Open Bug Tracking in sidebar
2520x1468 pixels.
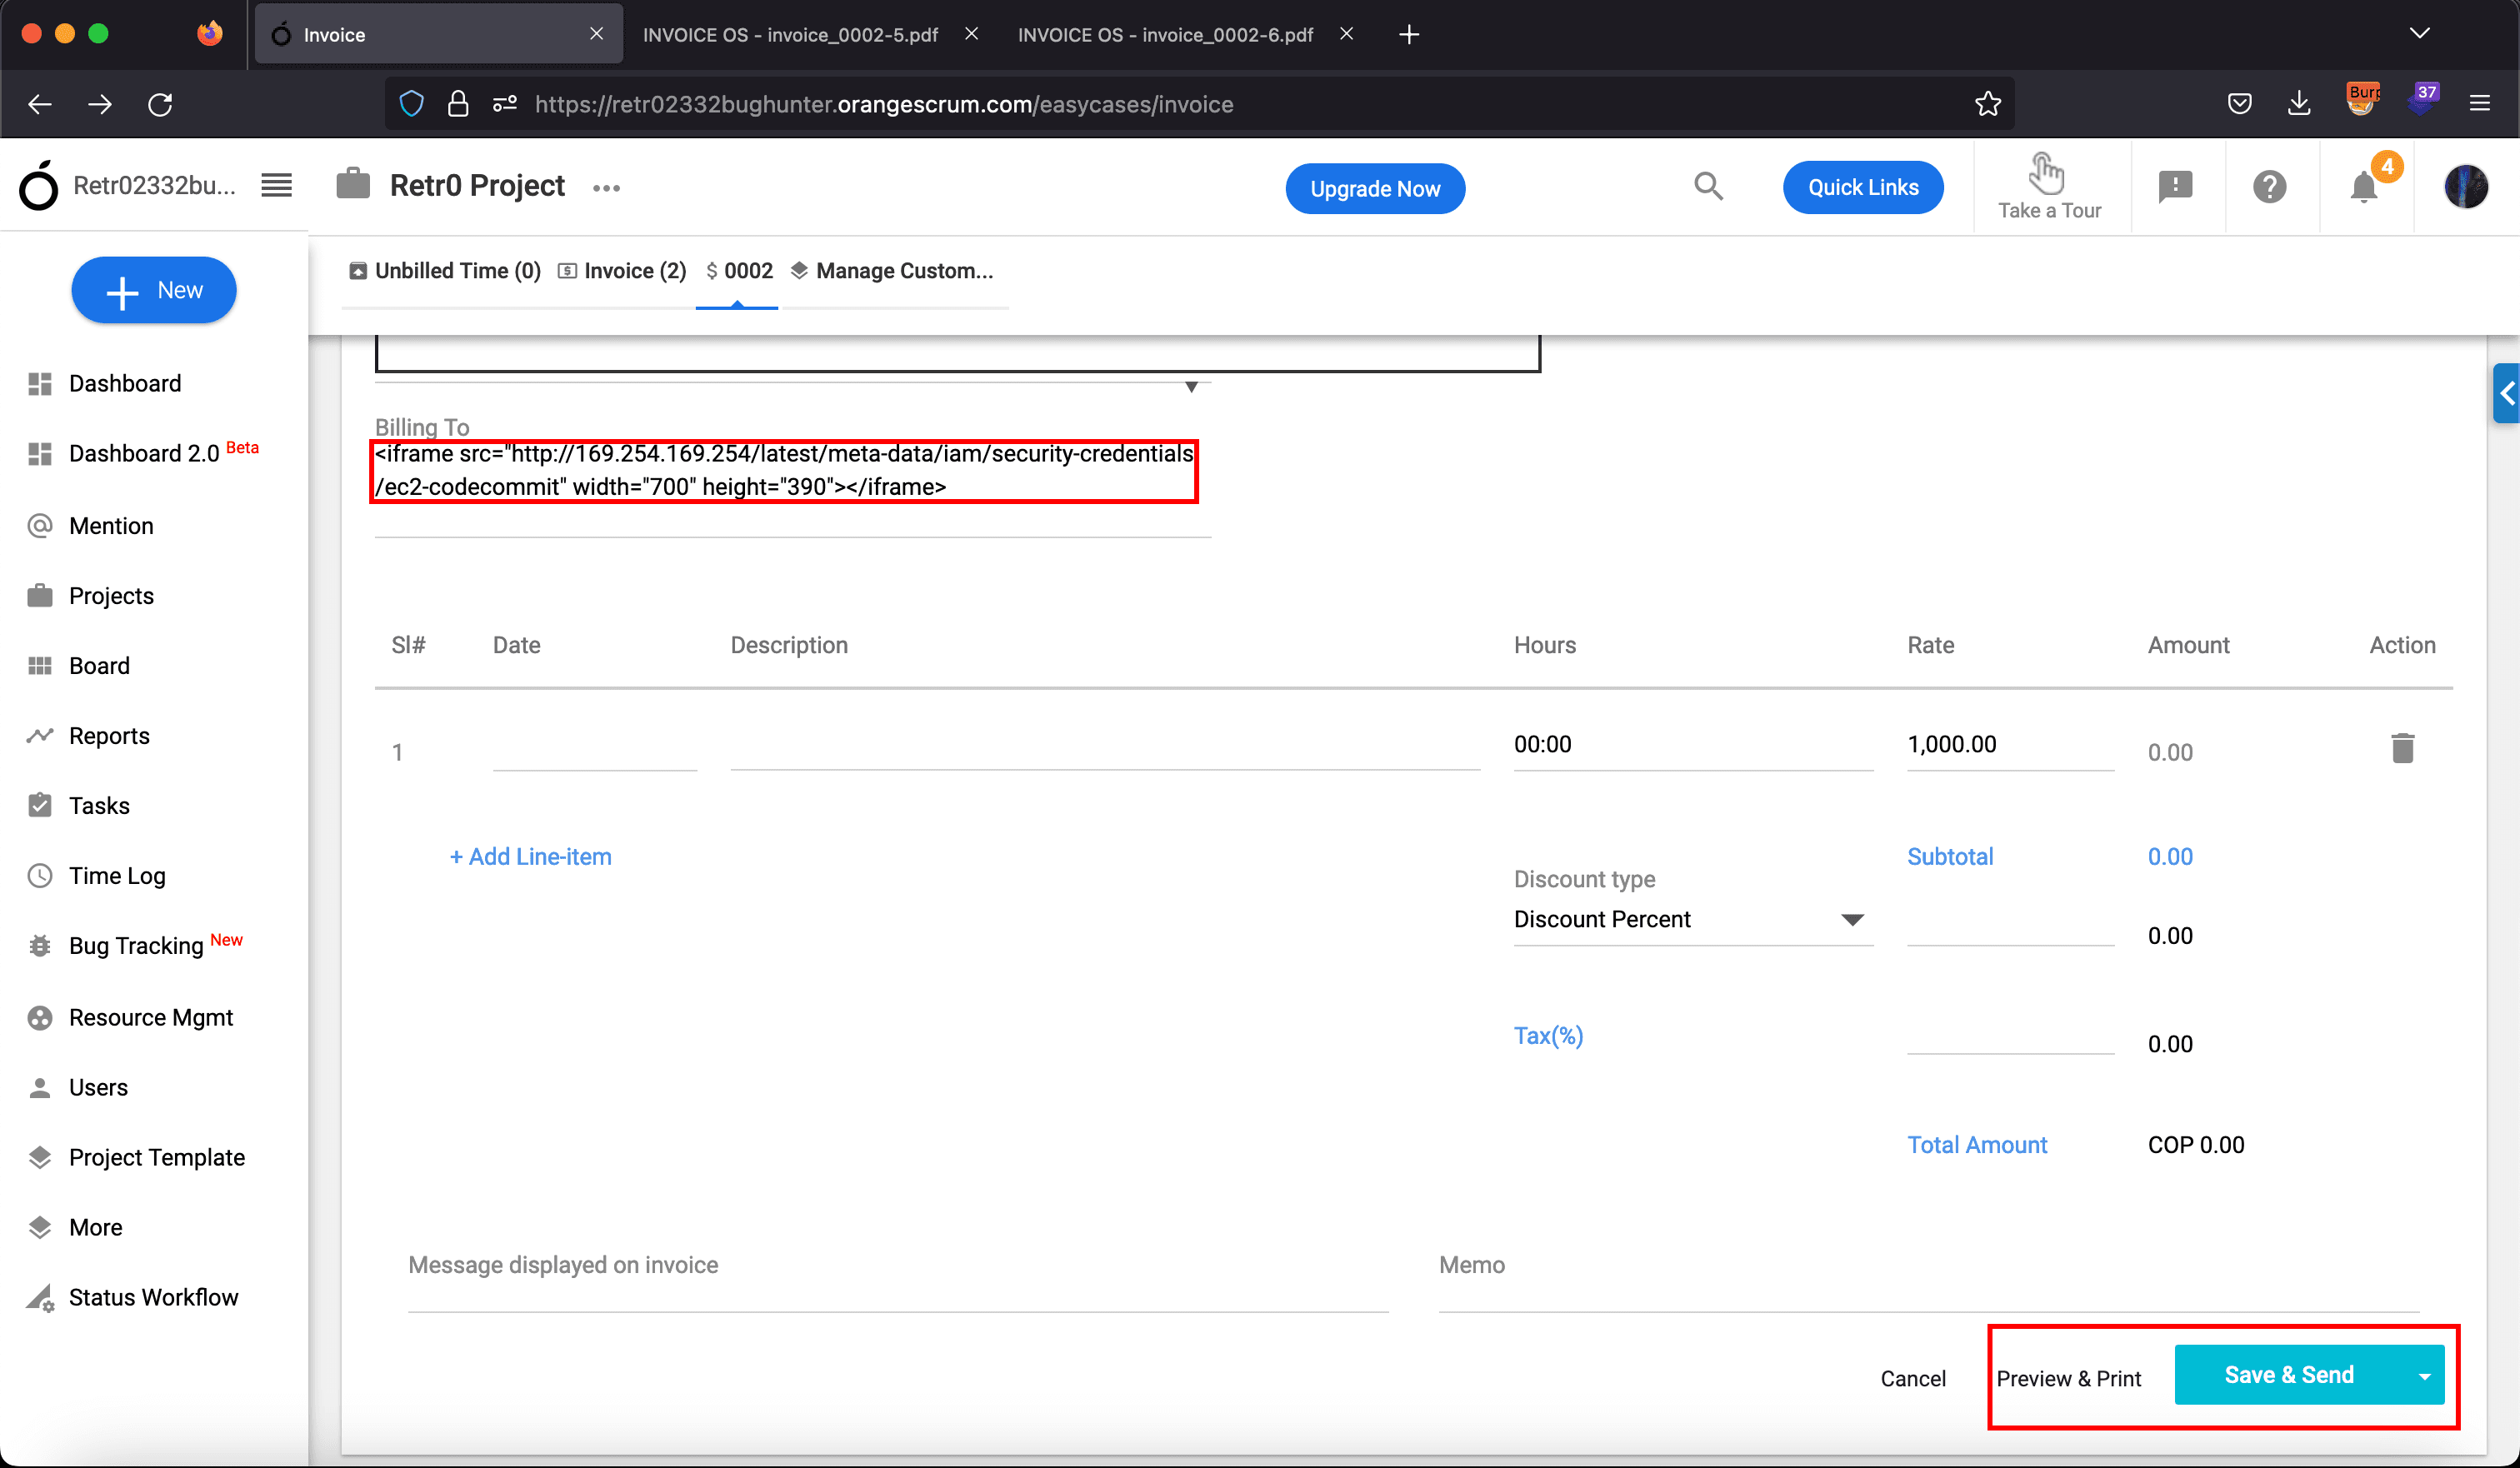pos(136,945)
